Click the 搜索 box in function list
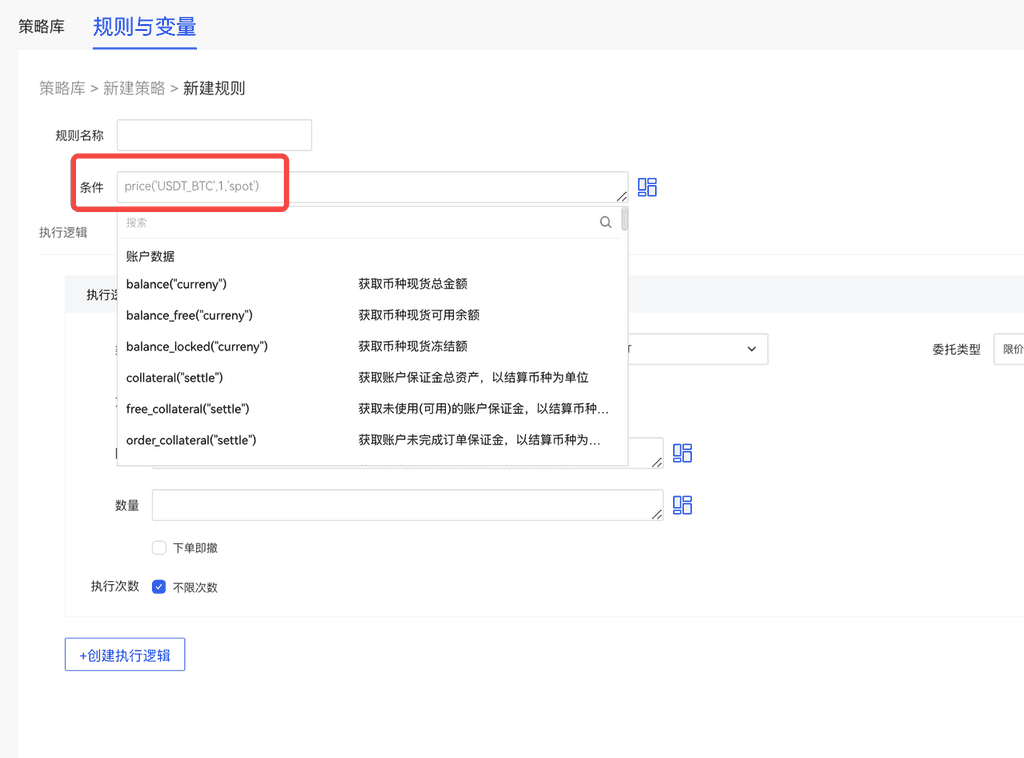This screenshot has height=758, width=1024. (360, 223)
